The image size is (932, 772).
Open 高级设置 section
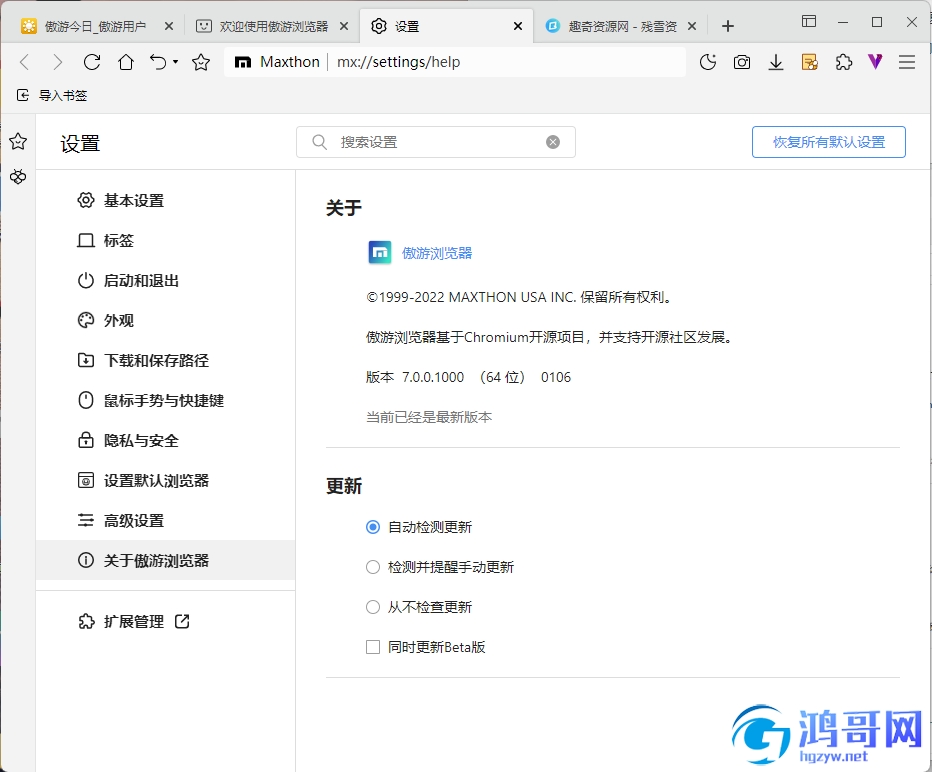(165, 521)
